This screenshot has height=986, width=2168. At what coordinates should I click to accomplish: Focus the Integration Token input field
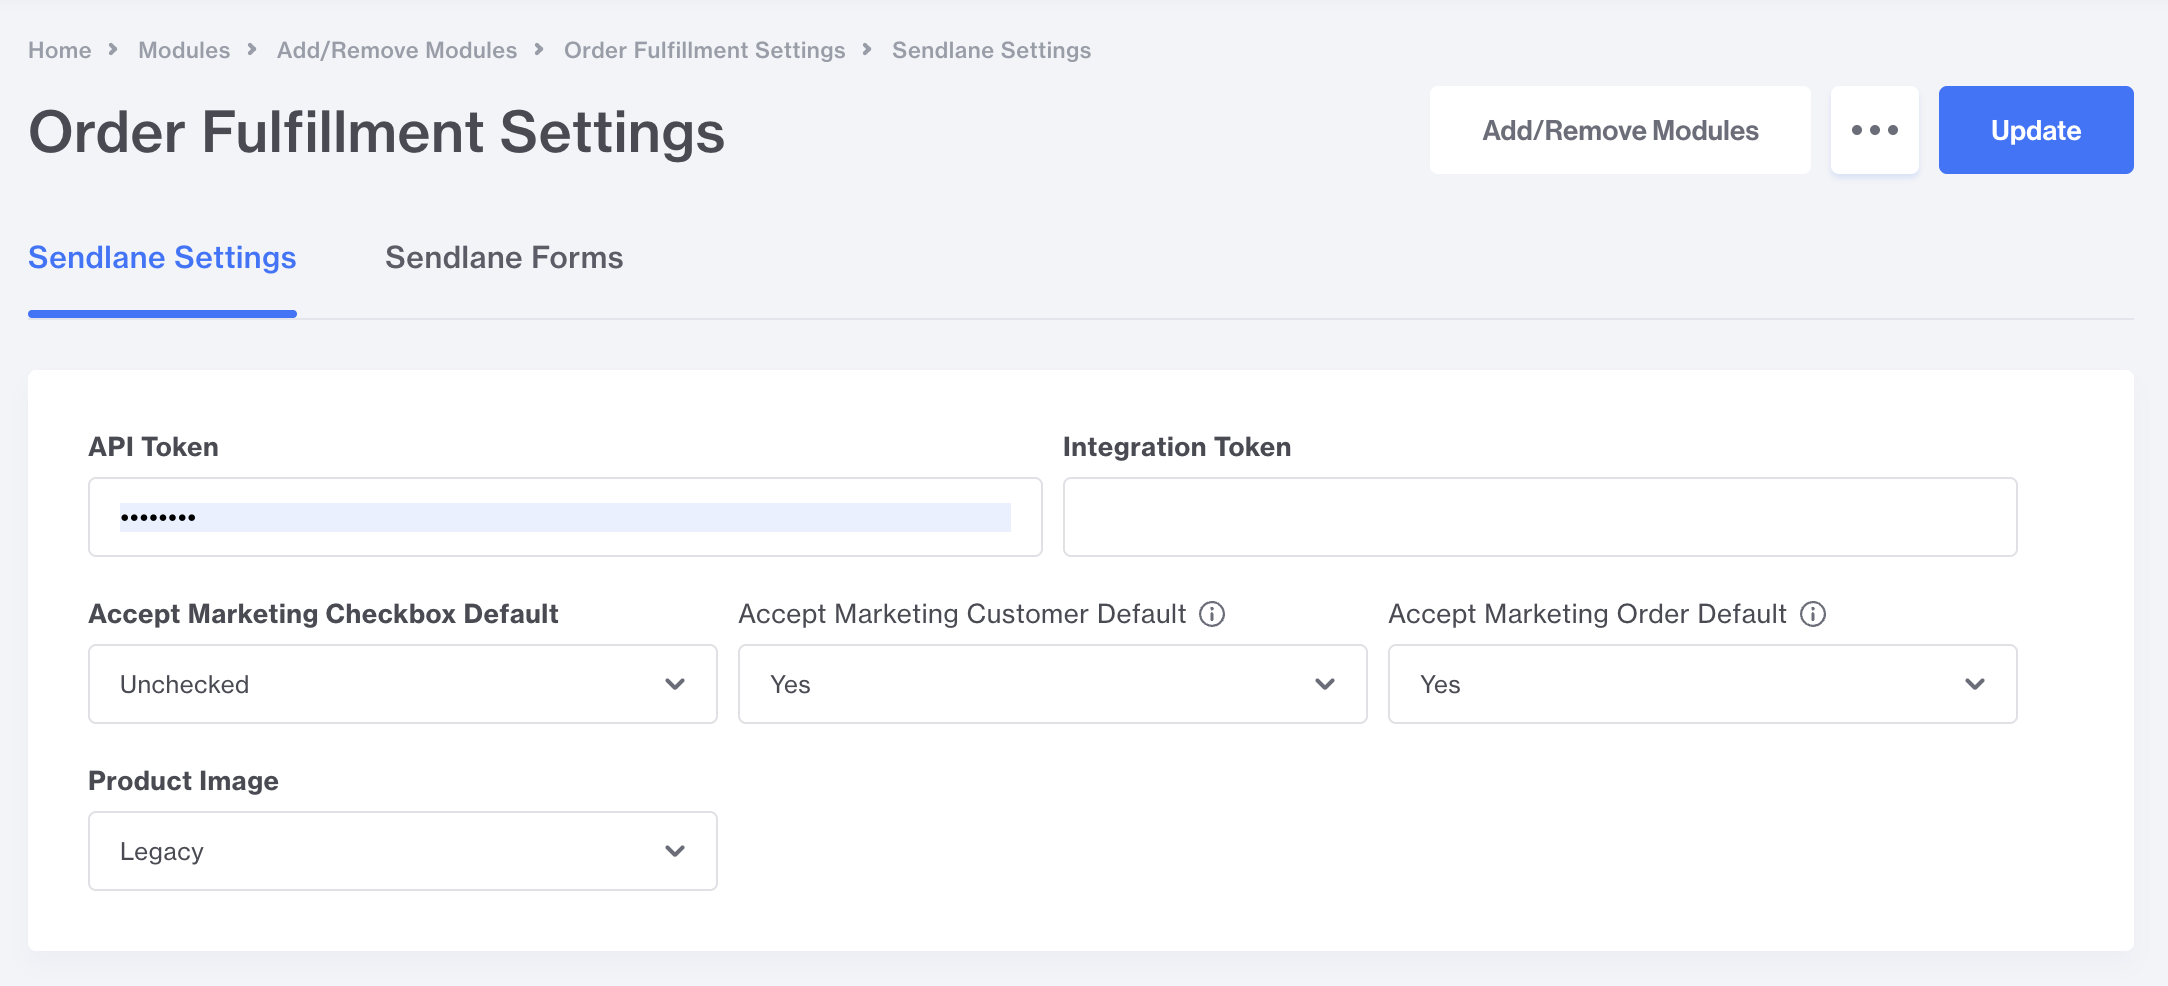pyautogui.click(x=1540, y=517)
